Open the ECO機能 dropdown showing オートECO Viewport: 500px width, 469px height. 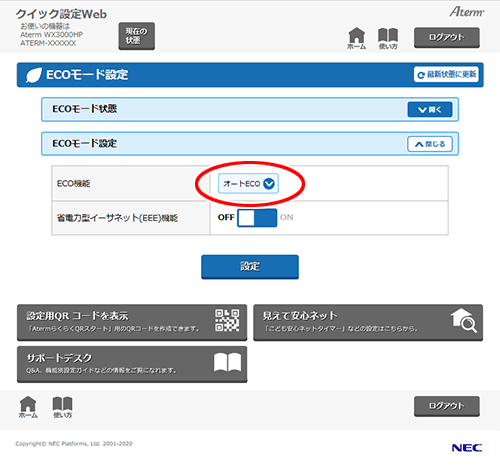[248, 183]
